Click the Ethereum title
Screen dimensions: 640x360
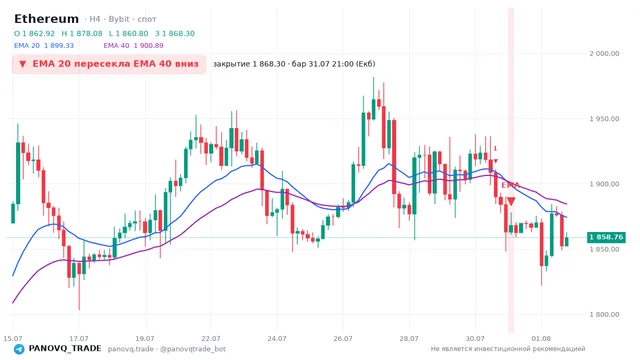point(46,19)
